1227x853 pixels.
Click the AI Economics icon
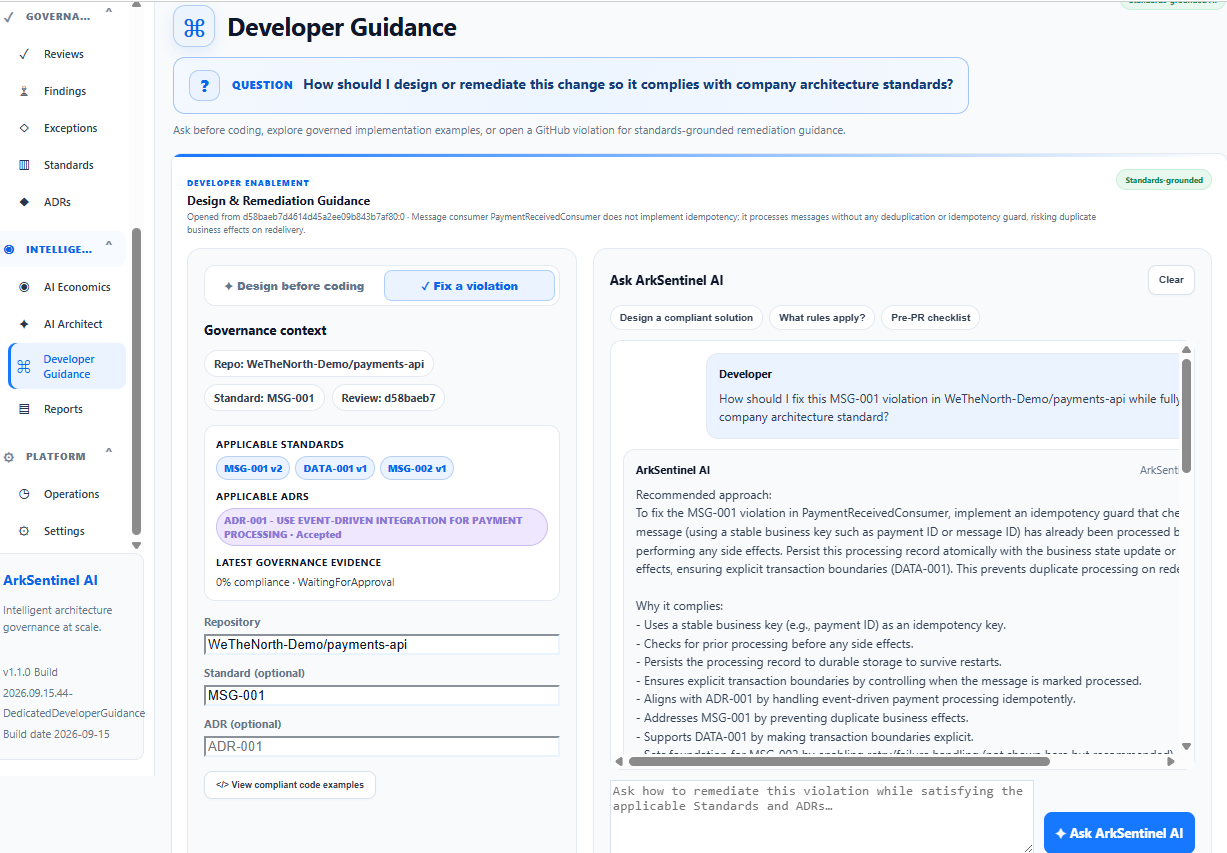tap(24, 287)
